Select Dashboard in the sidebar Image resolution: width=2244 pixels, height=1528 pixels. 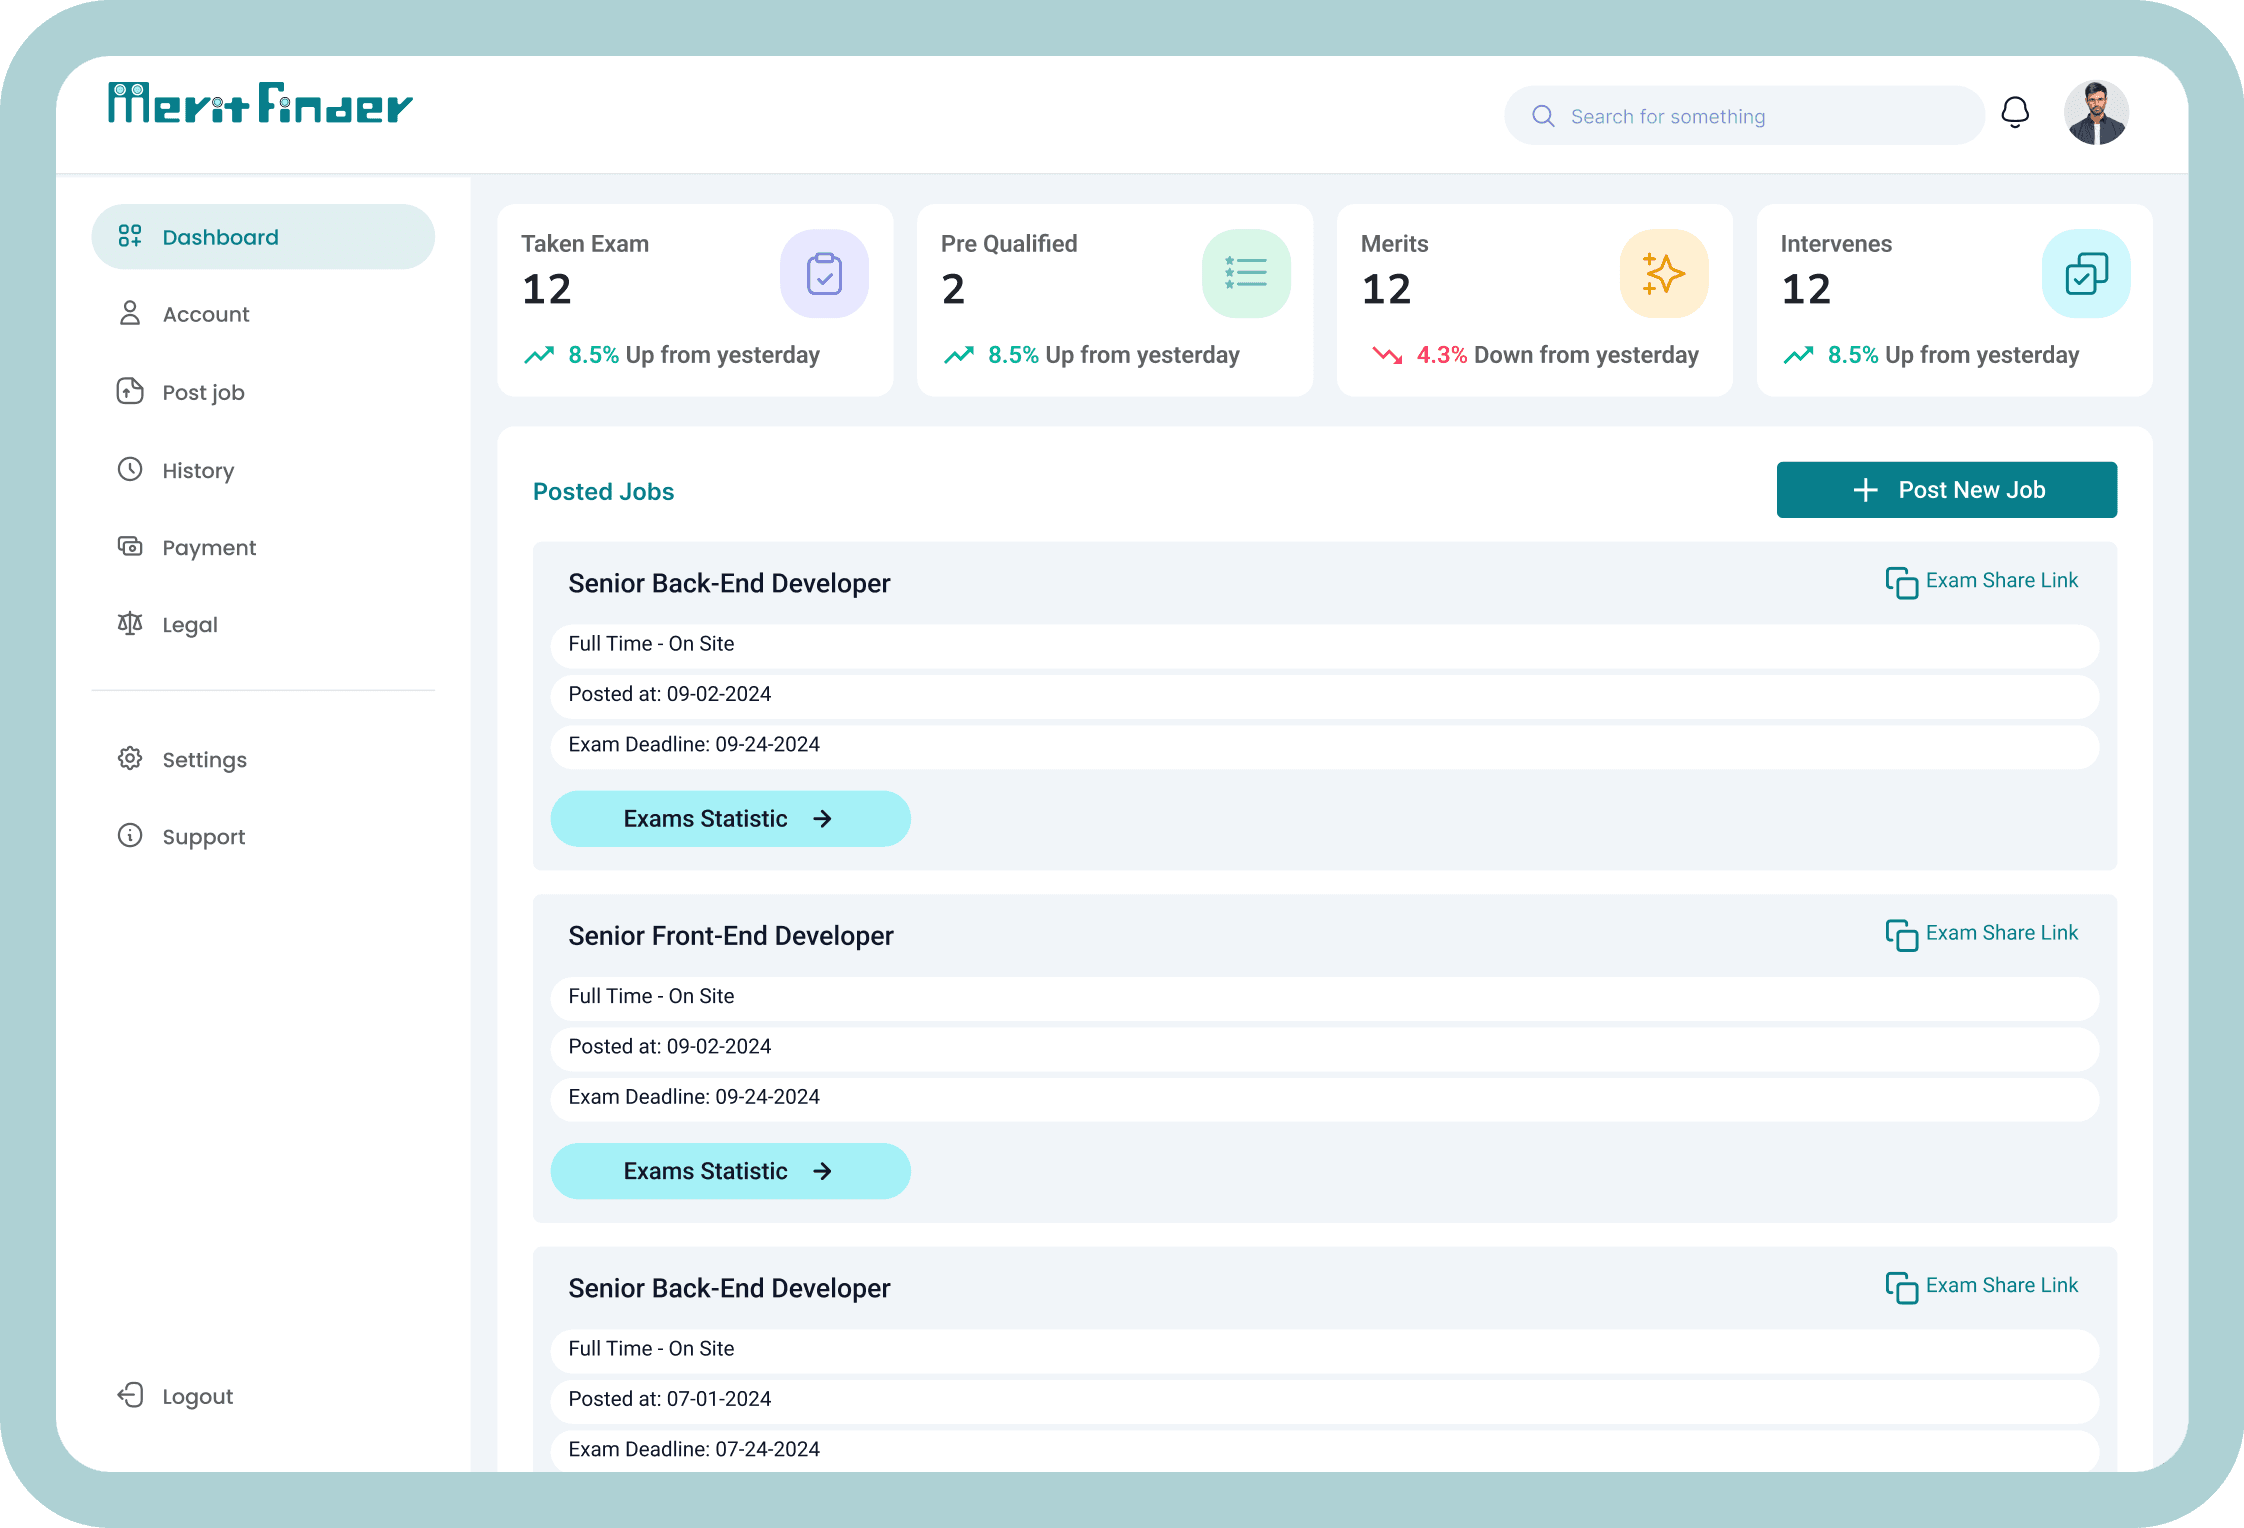[x=263, y=237]
